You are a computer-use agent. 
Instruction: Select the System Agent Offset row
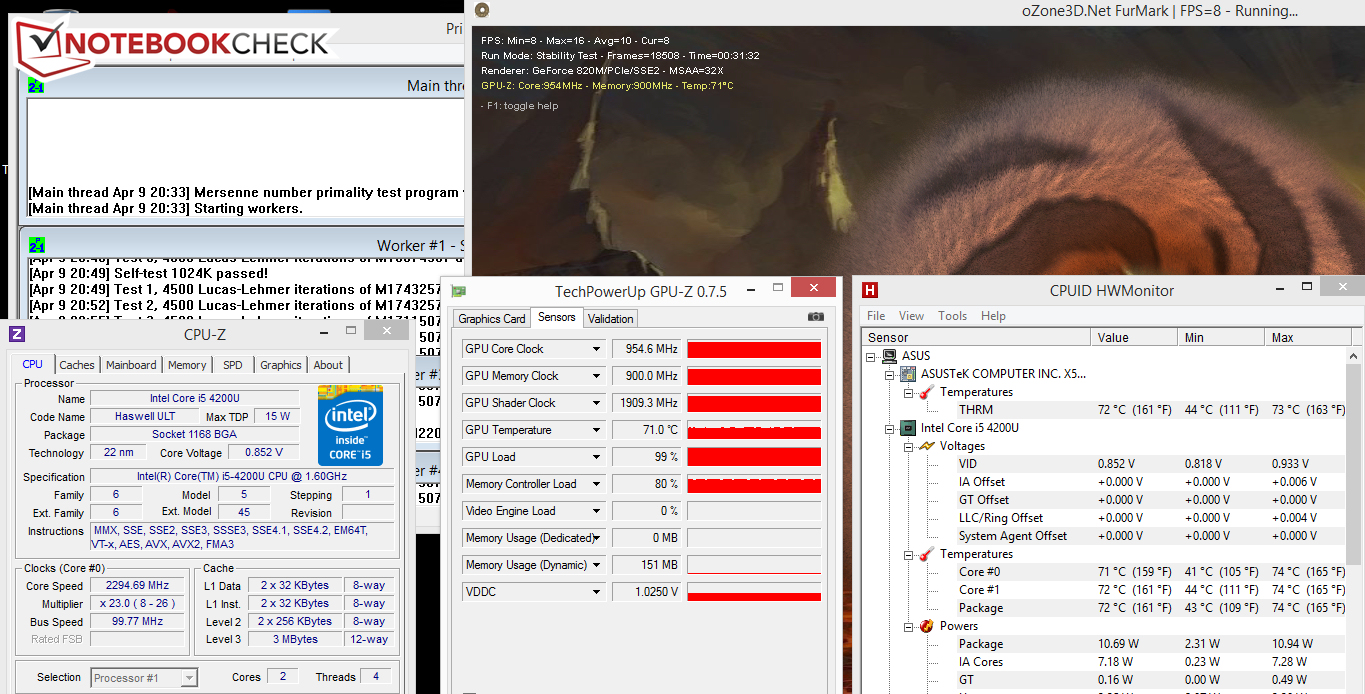tap(1104, 536)
